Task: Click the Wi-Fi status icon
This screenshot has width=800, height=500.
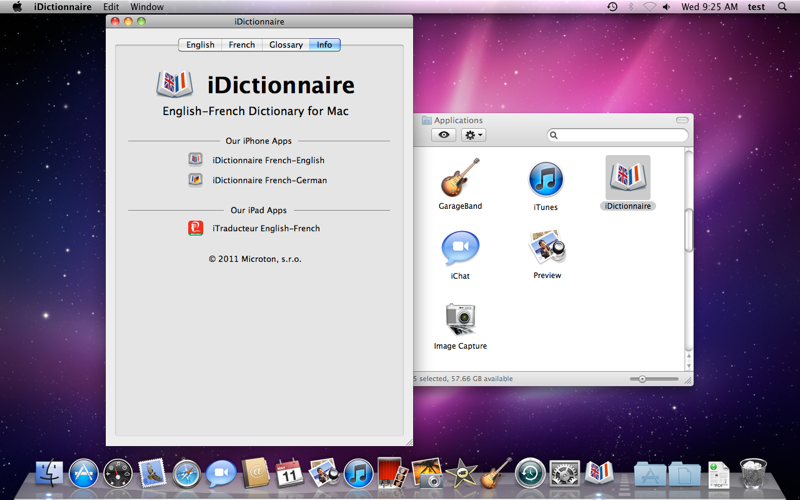Action: (649, 7)
